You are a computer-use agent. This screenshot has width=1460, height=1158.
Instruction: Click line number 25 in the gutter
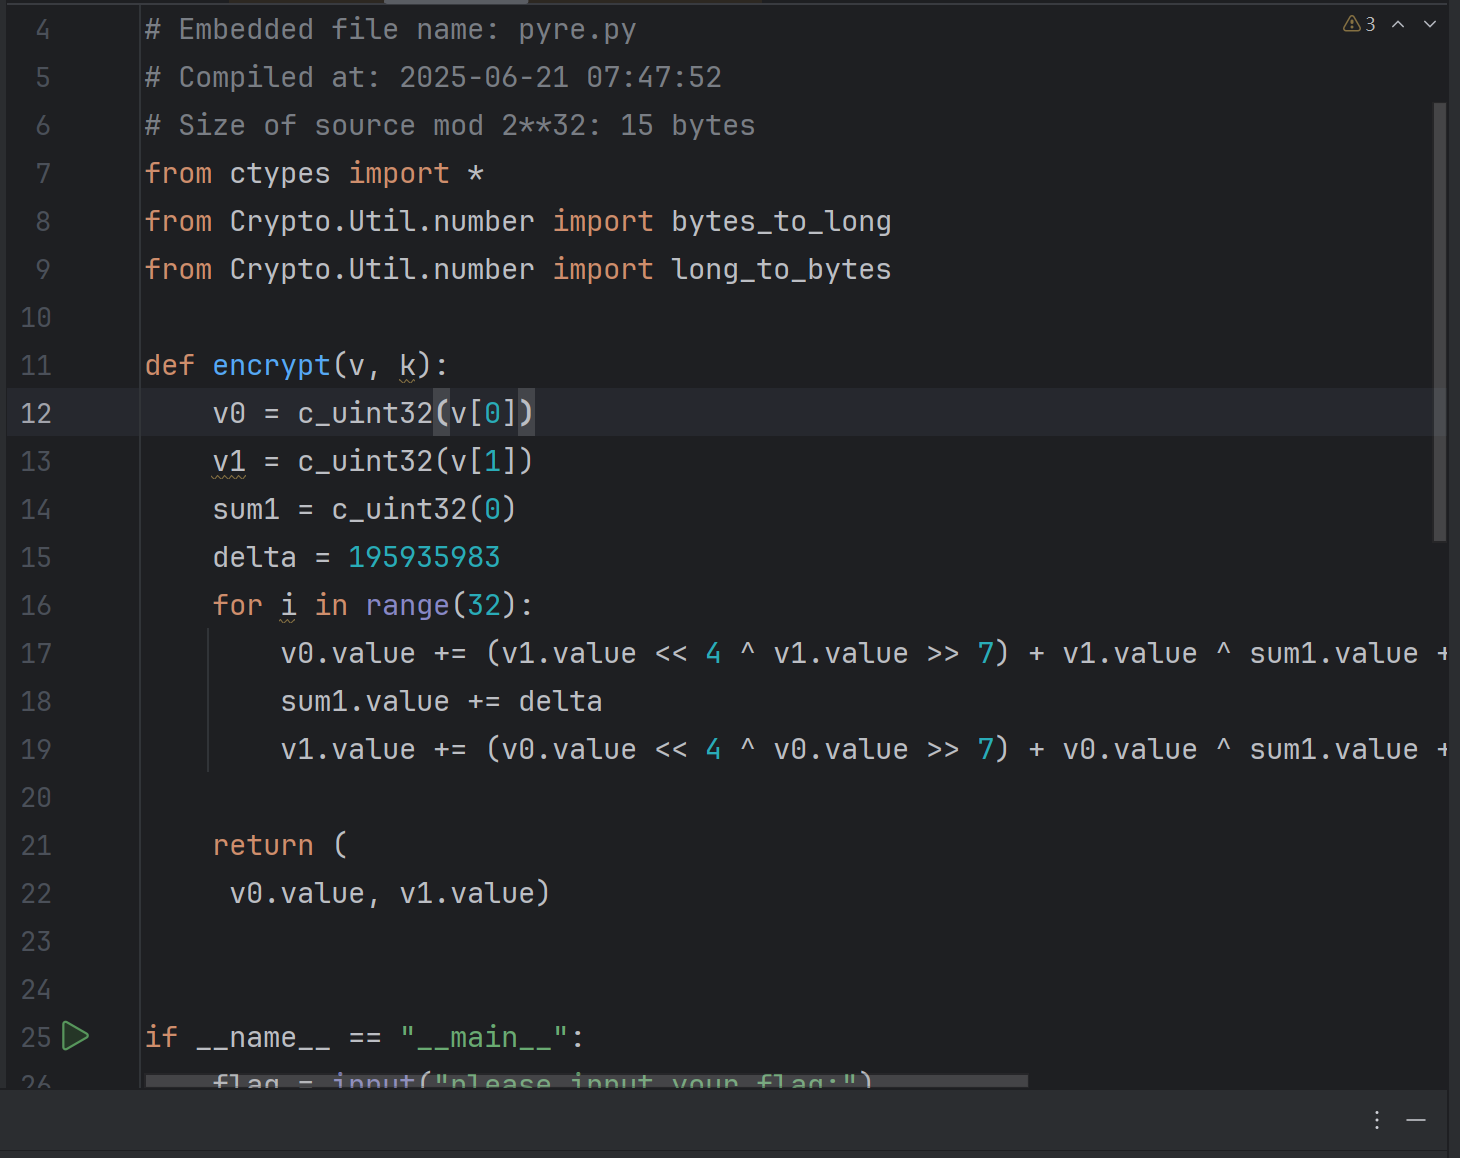coord(35,1037)
